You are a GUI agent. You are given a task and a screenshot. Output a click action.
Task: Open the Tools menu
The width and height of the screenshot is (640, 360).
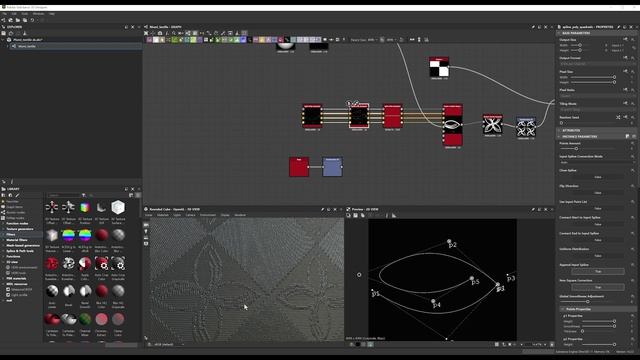tap(25, 13)
